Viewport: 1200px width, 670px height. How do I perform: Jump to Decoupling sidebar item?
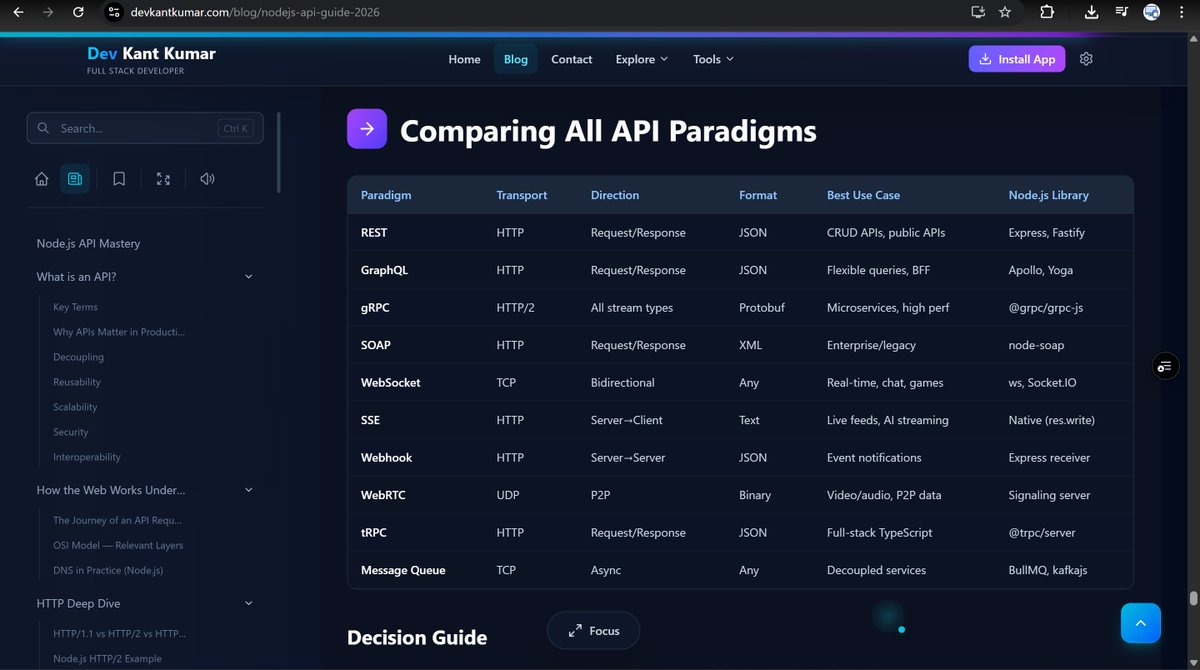78,357
